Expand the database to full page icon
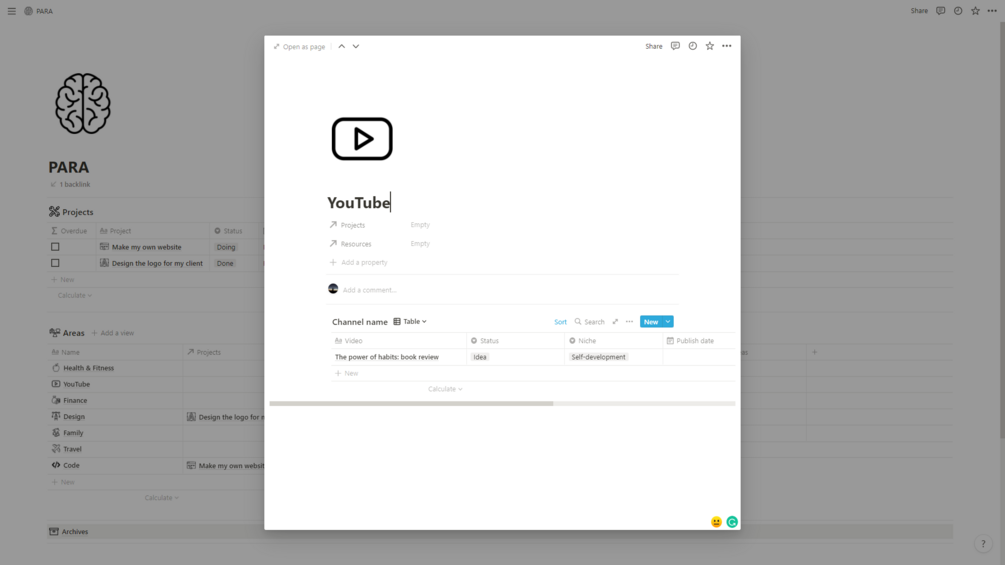1005x565 pixels. point(615,322)
